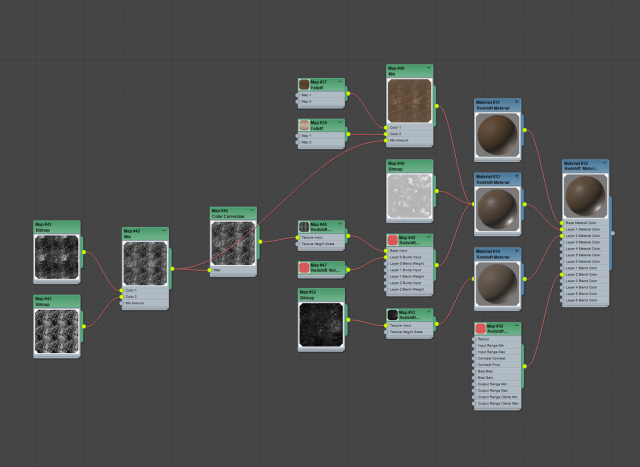
Task: Collapse the Map #42 Mix node
Action: point(164,231)
